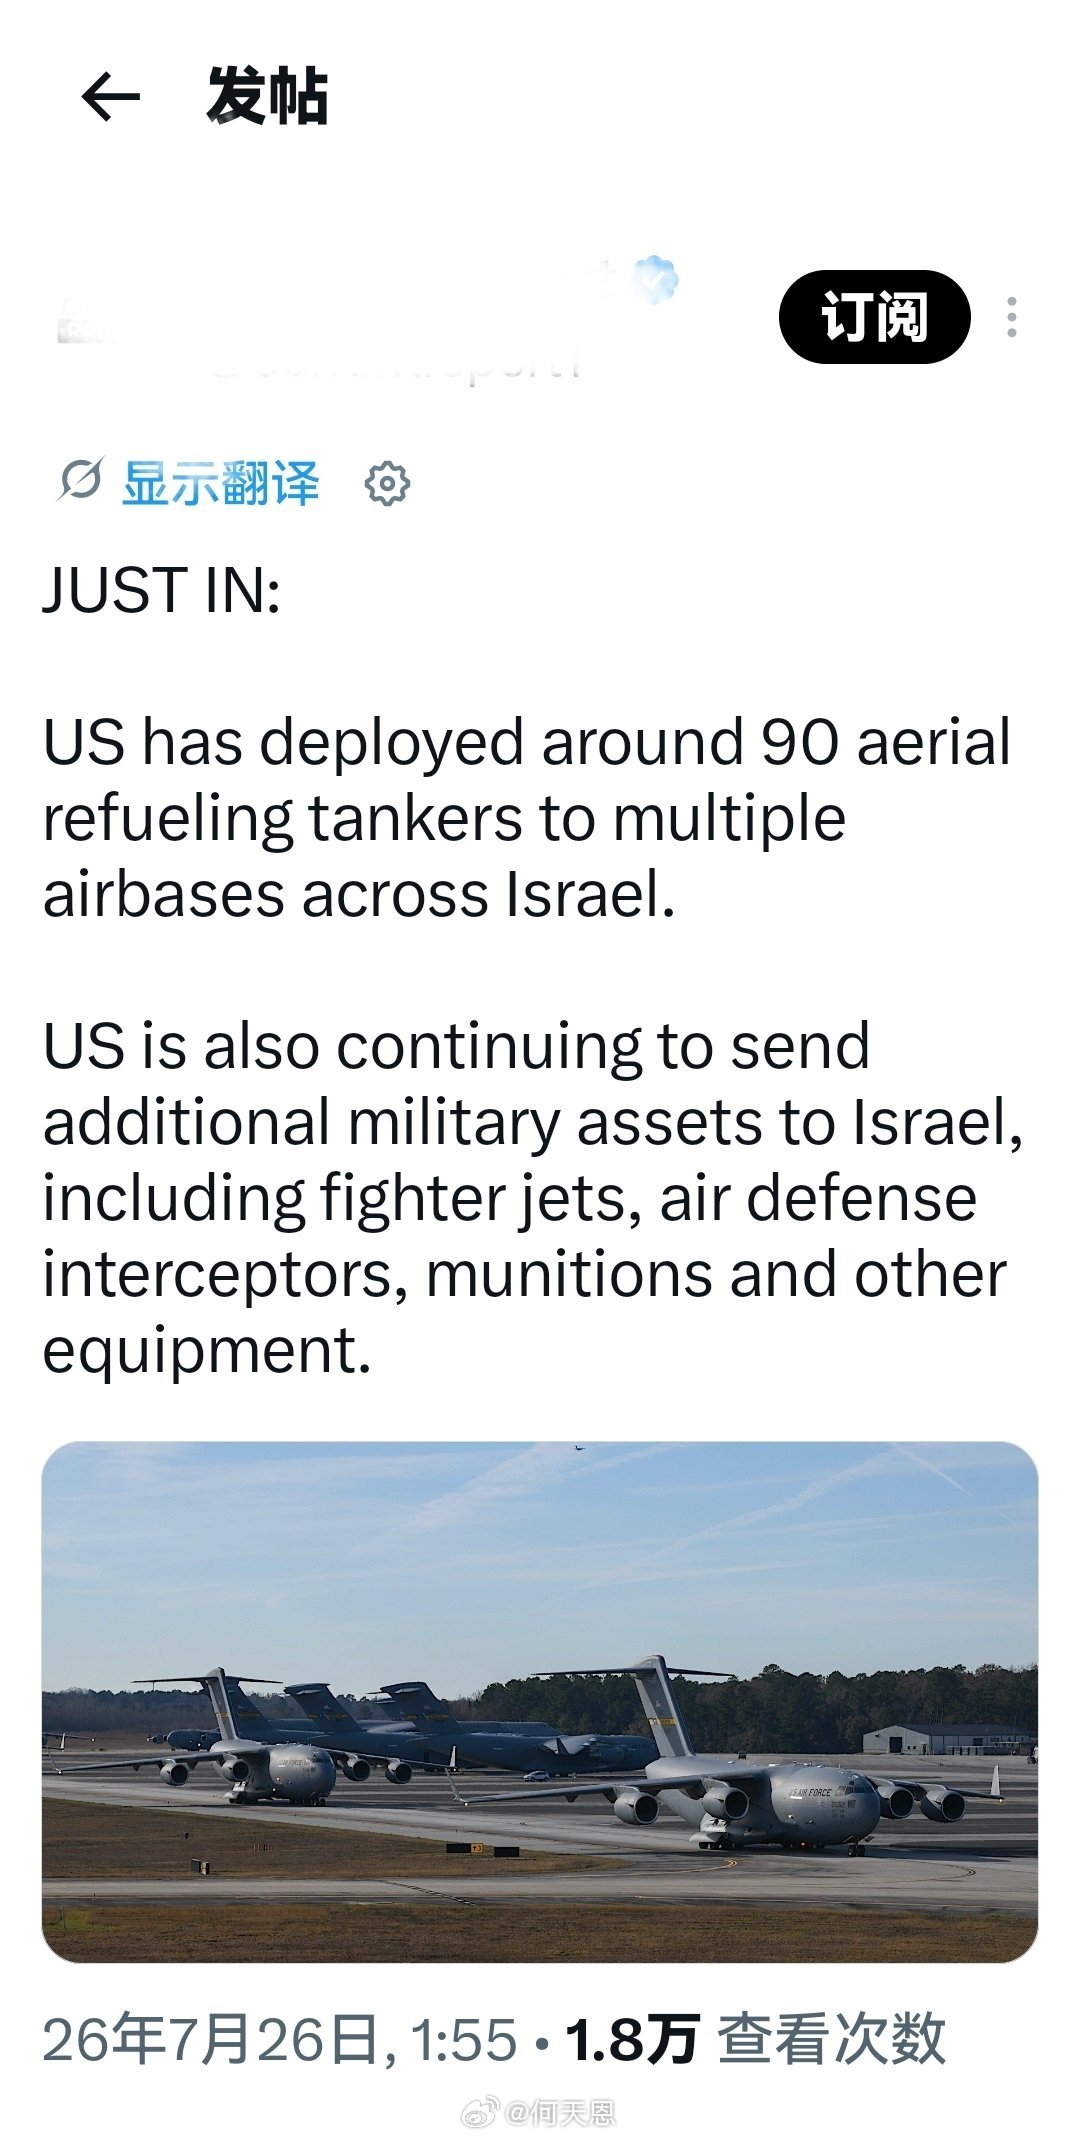Click the 显示翻译 link
The image size is (1080, 2139).
click(x=221, y=483)
